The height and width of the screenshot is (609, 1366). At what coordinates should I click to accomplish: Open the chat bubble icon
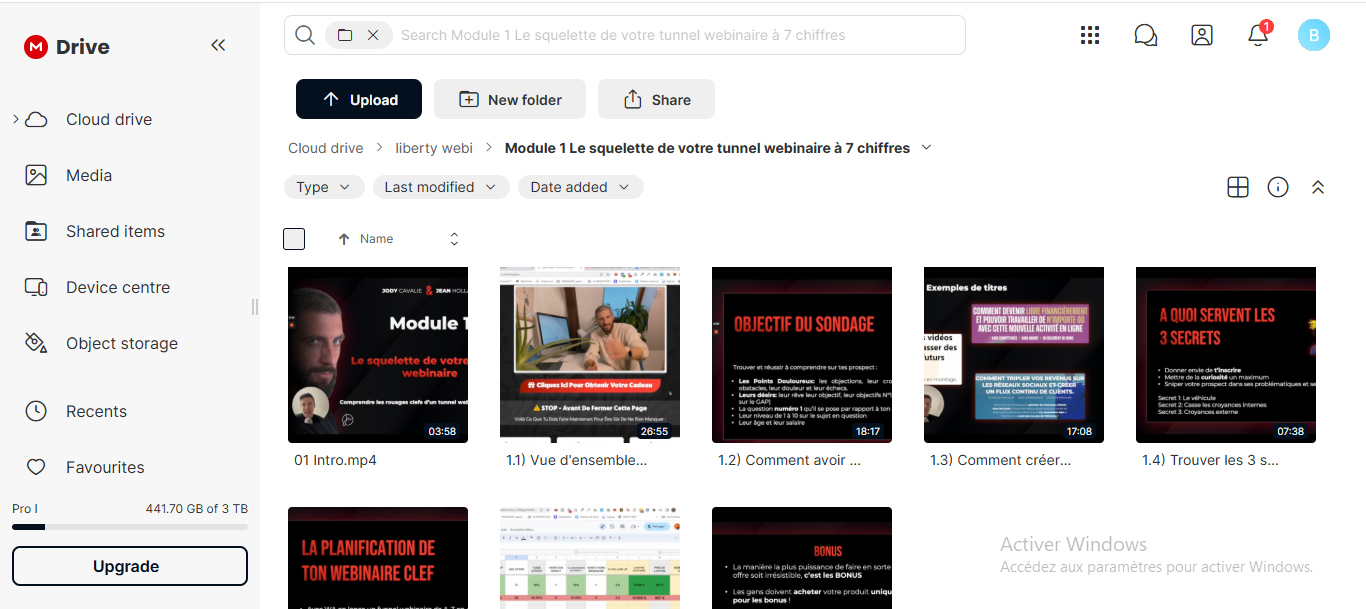(x=1146, y=35)
